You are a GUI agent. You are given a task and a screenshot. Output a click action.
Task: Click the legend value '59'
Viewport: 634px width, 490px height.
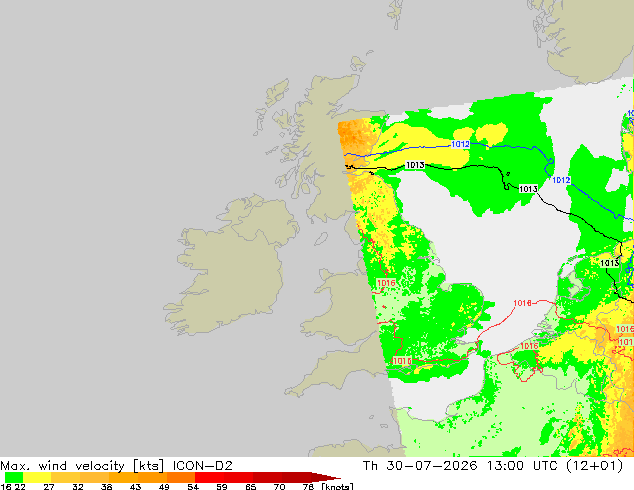click(222, 486)
